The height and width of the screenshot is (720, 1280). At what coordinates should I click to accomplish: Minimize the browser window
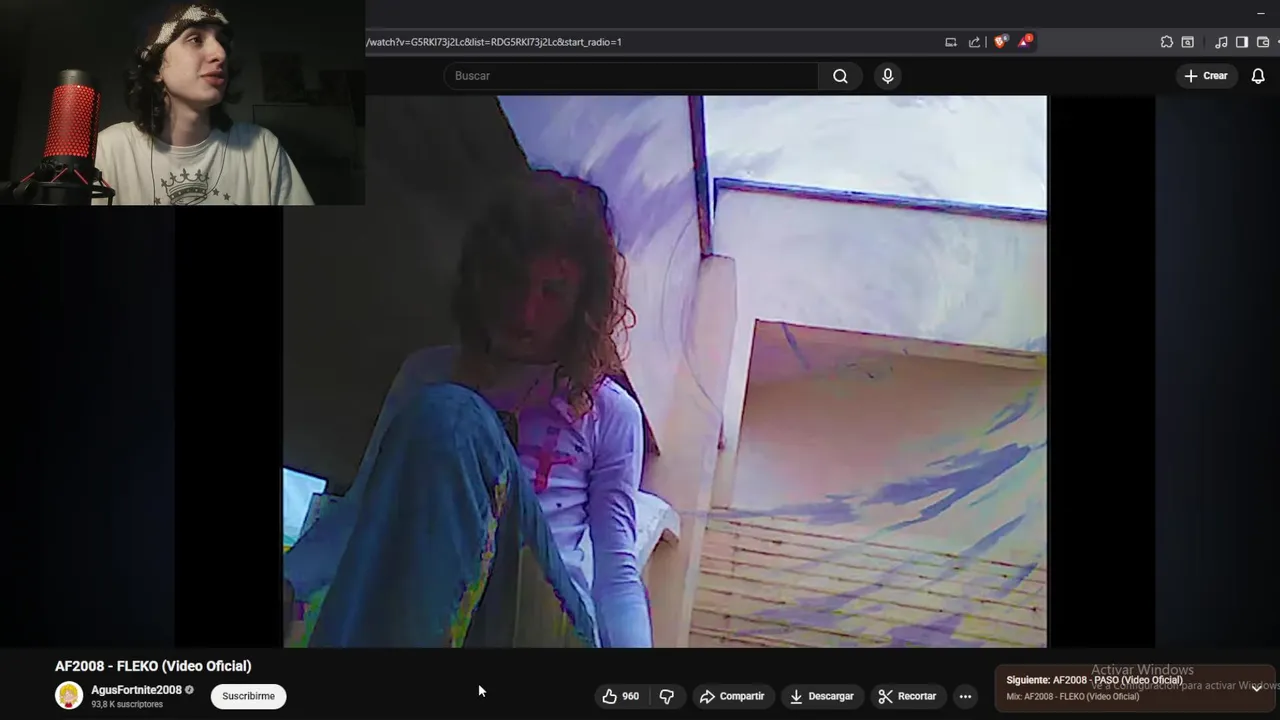[x=1260, y=12]
